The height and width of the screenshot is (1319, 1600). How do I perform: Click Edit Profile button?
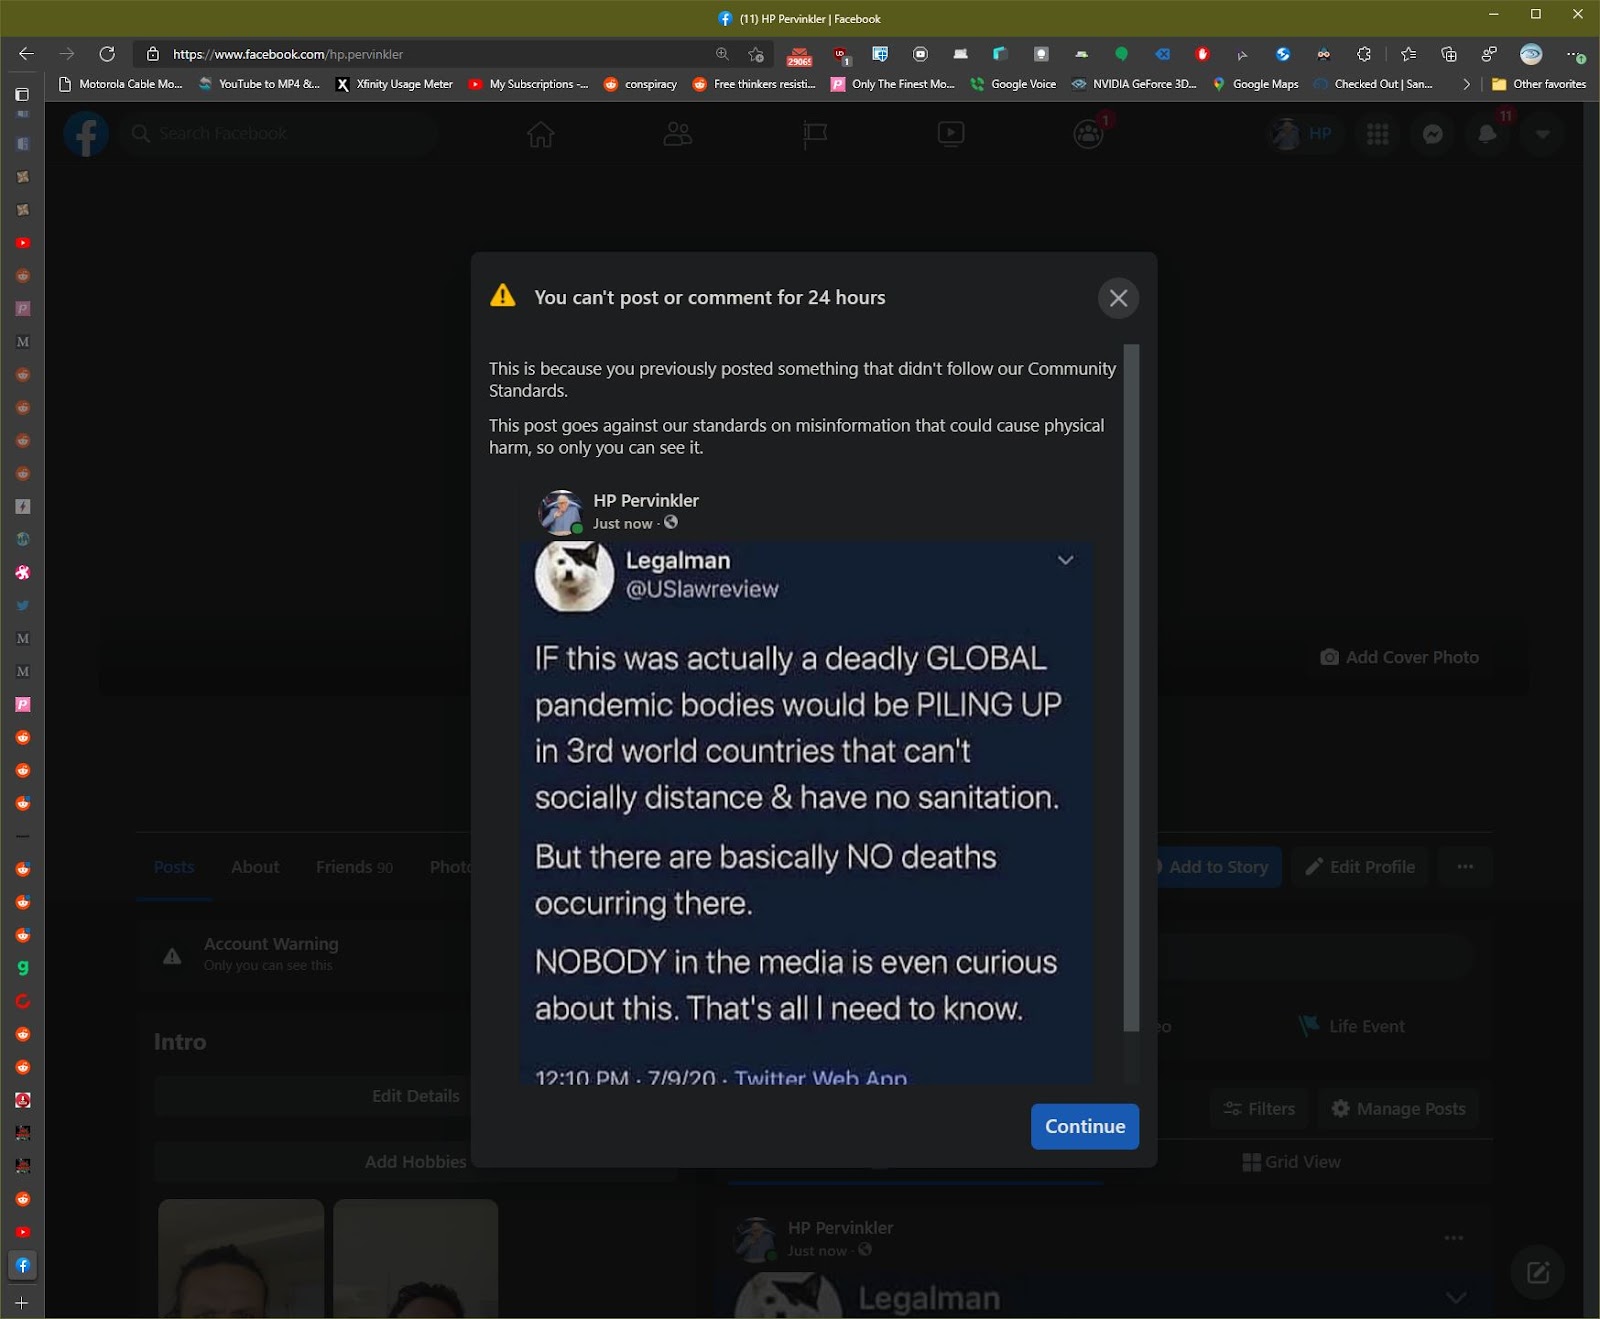tap(1360, 867)
